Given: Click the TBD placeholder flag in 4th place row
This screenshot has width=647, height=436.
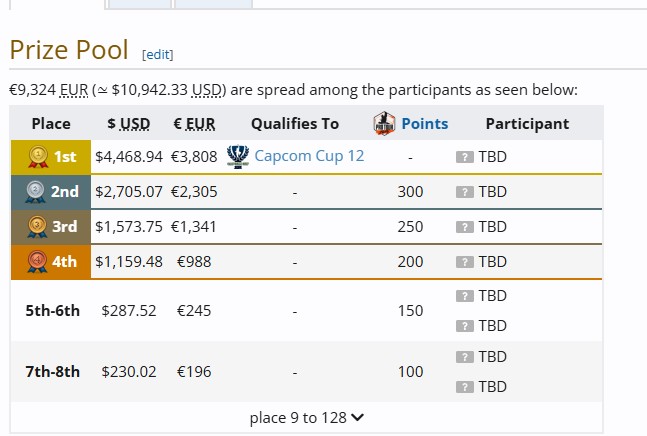Looking at the screenshot, I should click(x=465, y=262).
